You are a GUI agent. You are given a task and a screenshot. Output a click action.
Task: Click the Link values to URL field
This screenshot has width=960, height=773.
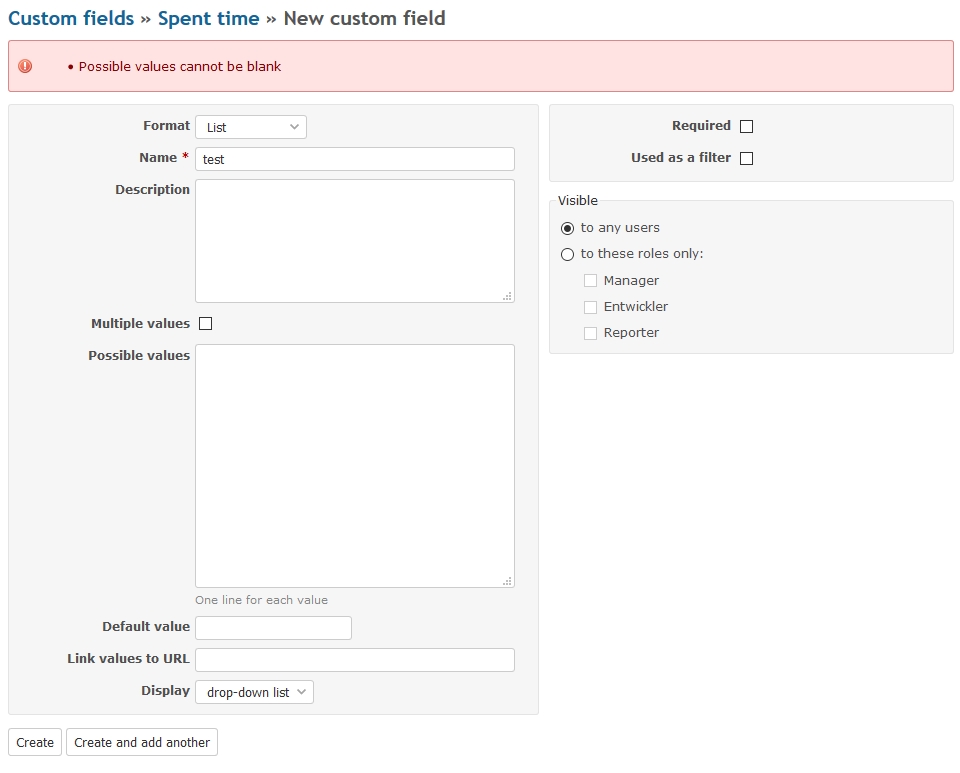(355, 660)
